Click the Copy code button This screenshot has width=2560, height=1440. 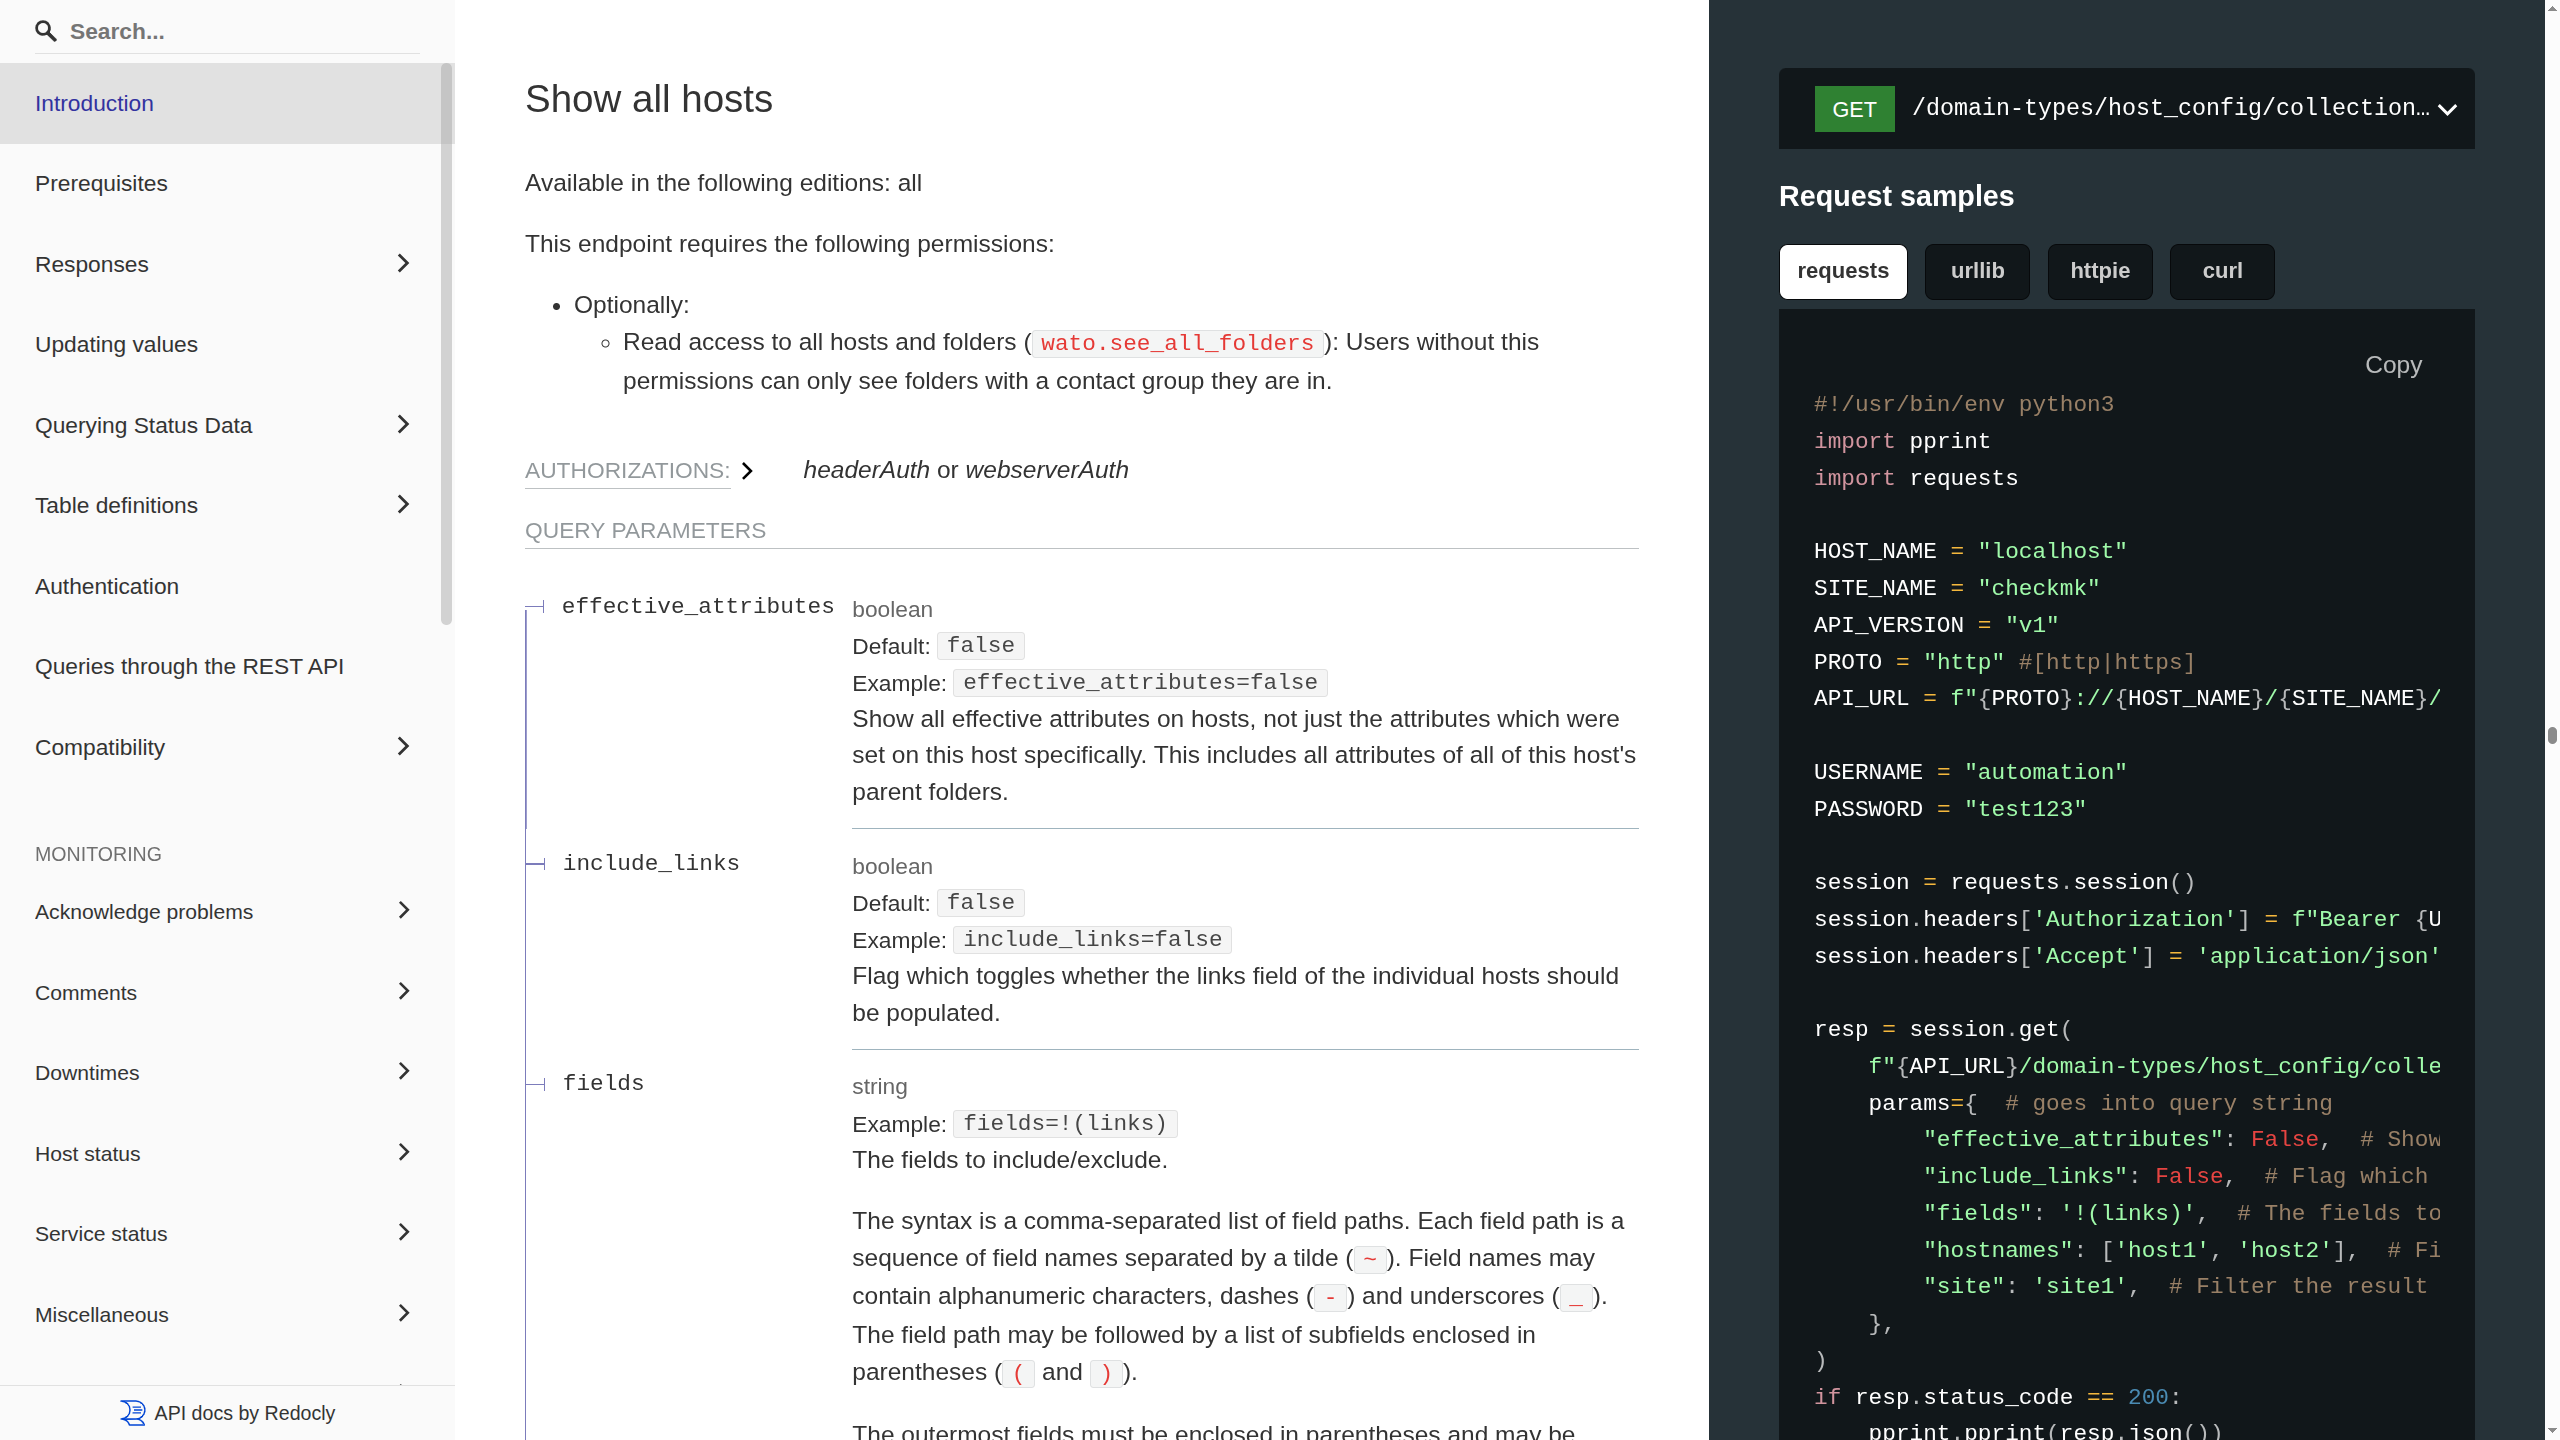[x=2392, y=364]
